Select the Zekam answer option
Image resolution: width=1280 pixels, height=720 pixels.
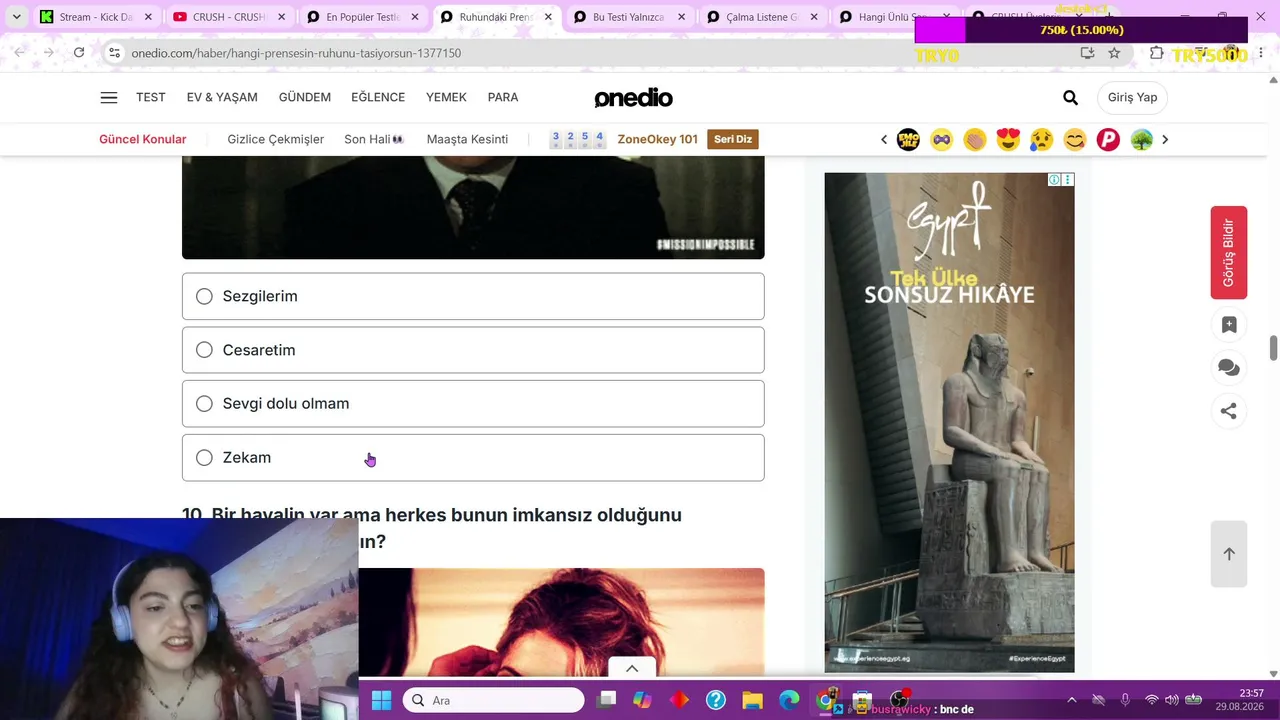coord(473,458)
